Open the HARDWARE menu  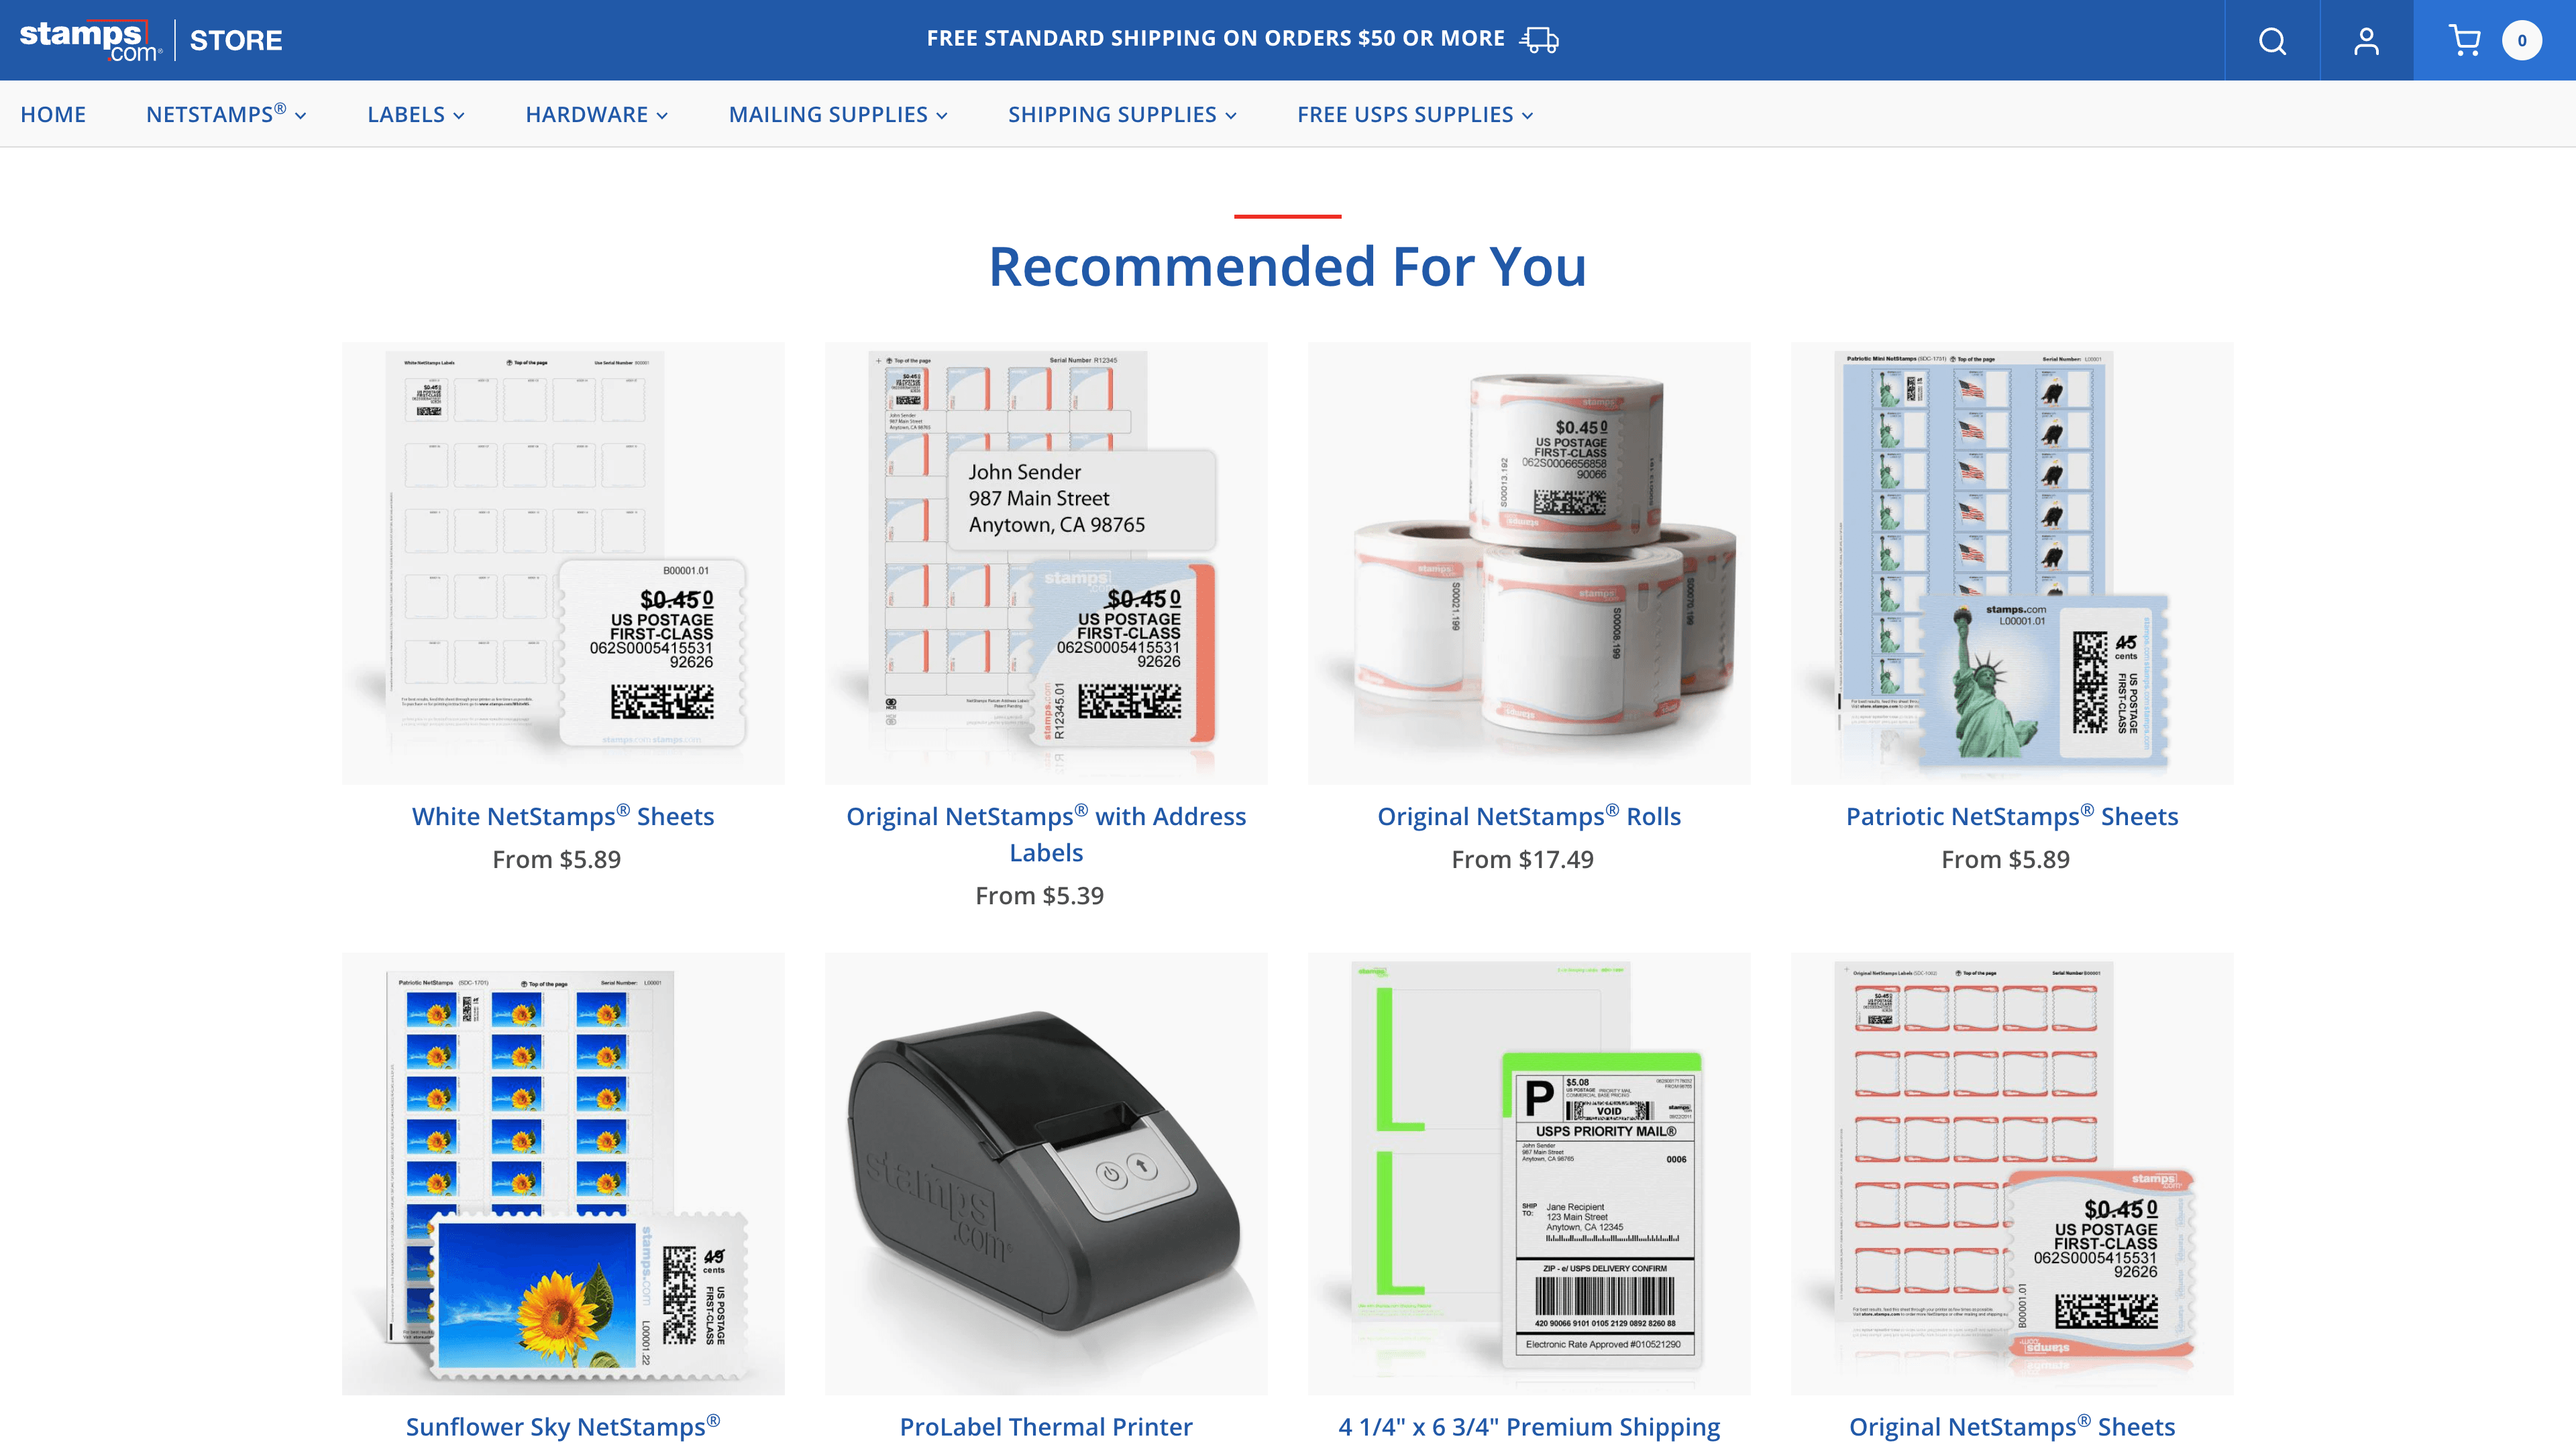pos(597,114)
